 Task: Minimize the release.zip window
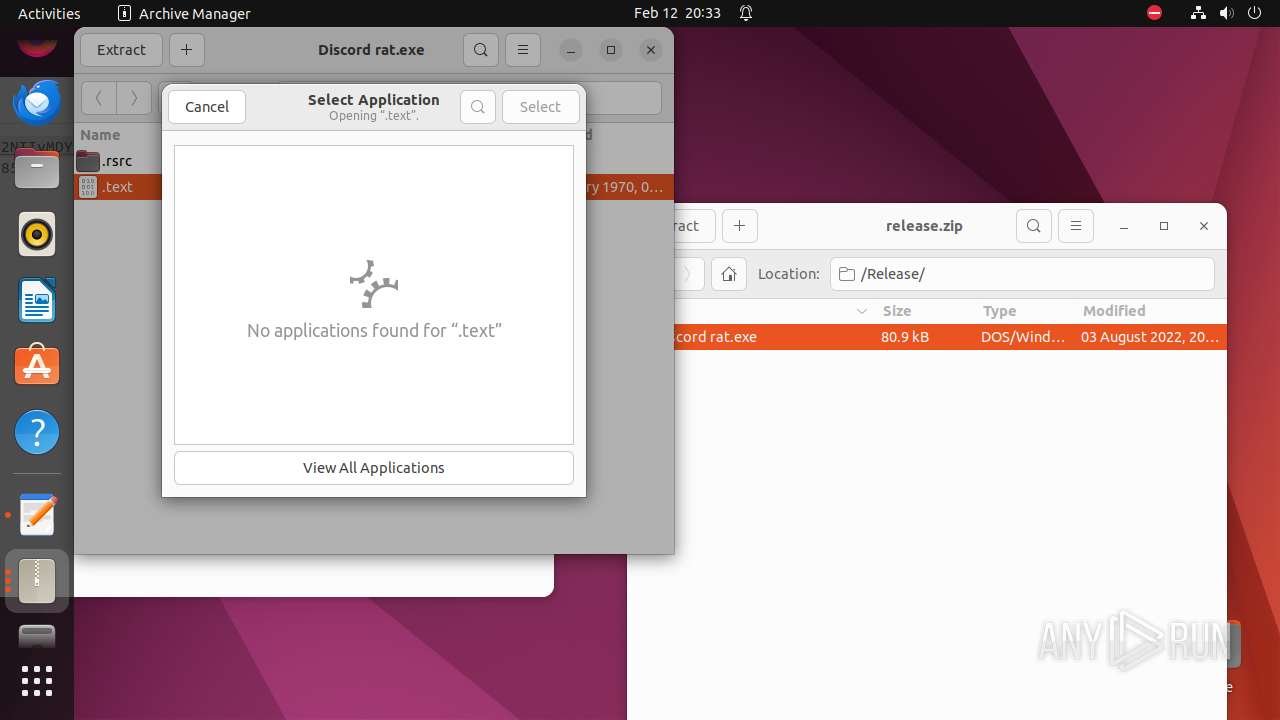[1124, 226]
